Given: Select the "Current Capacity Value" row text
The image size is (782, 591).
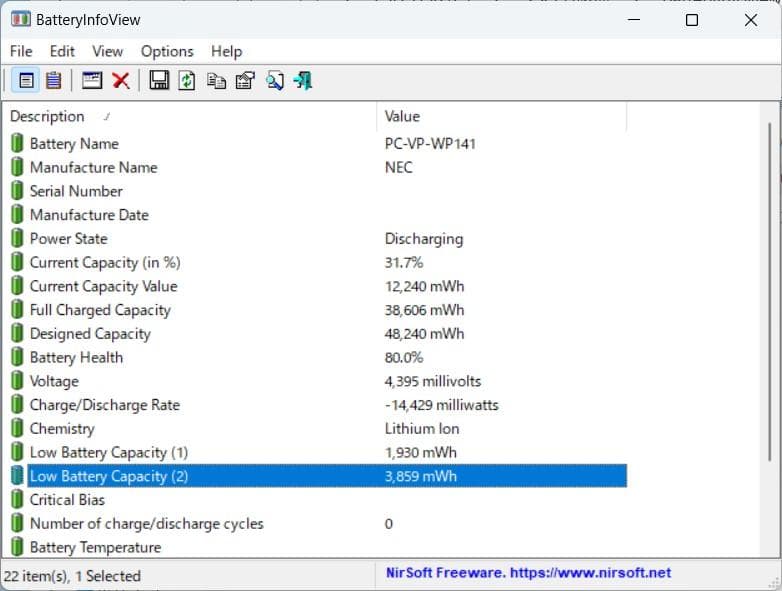Looking at the screenshot, I should (104, 286).
